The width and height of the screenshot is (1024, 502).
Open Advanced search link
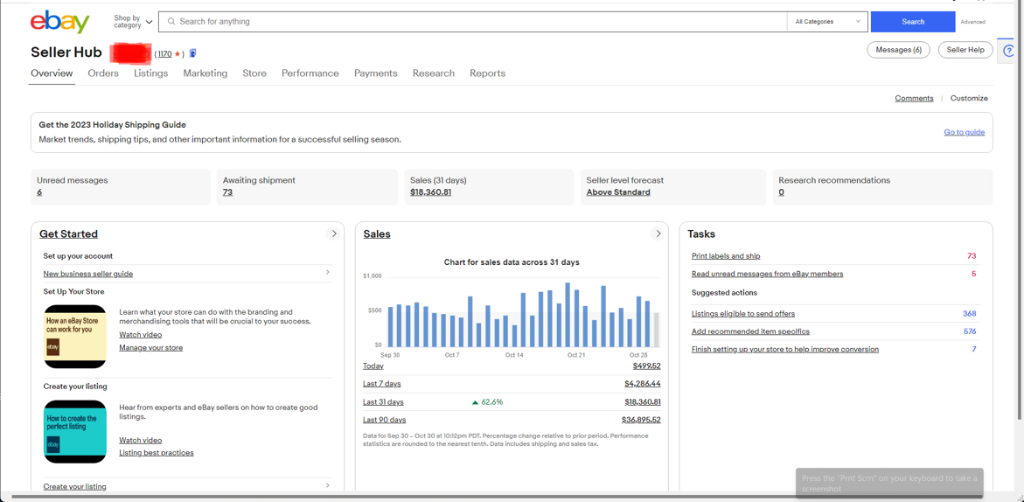tap(972, 22)
